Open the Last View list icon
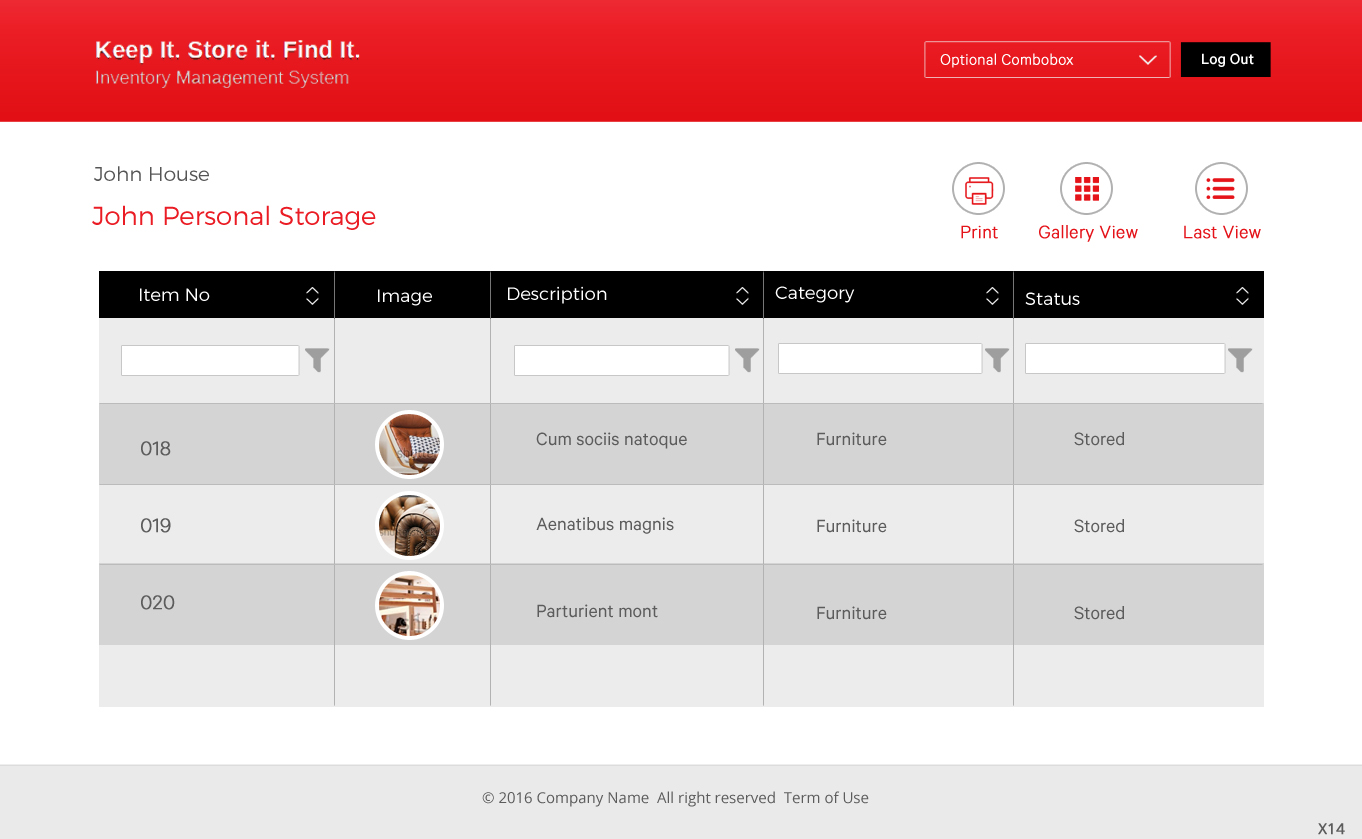Image resolution: width=1362 pixels, height=839 pixels. pos(1221,189)
